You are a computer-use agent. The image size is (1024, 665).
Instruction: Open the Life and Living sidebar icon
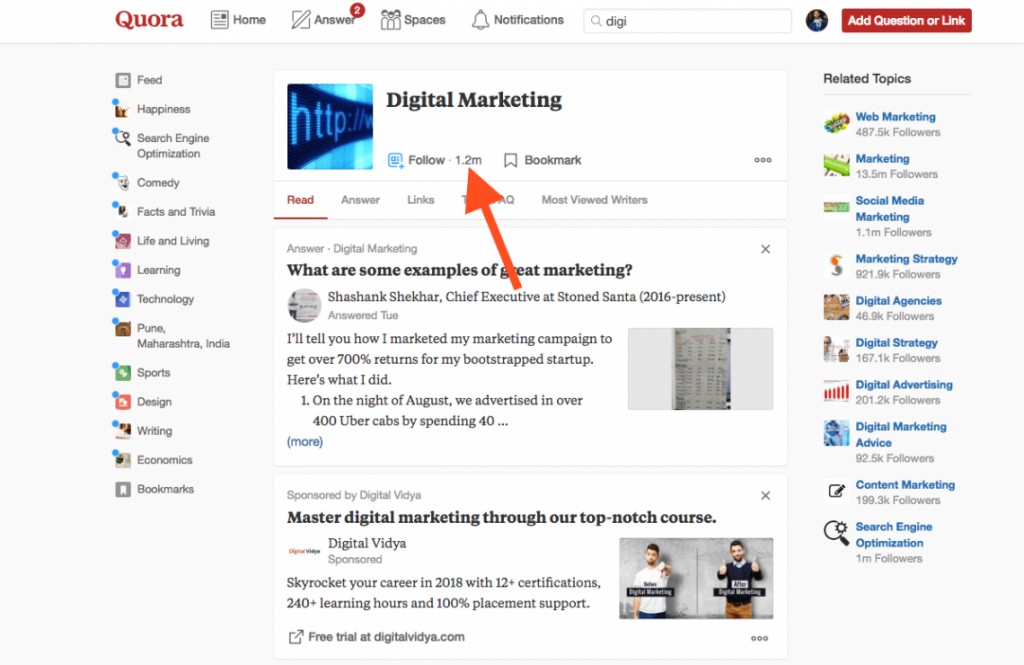tap(122, 241)
